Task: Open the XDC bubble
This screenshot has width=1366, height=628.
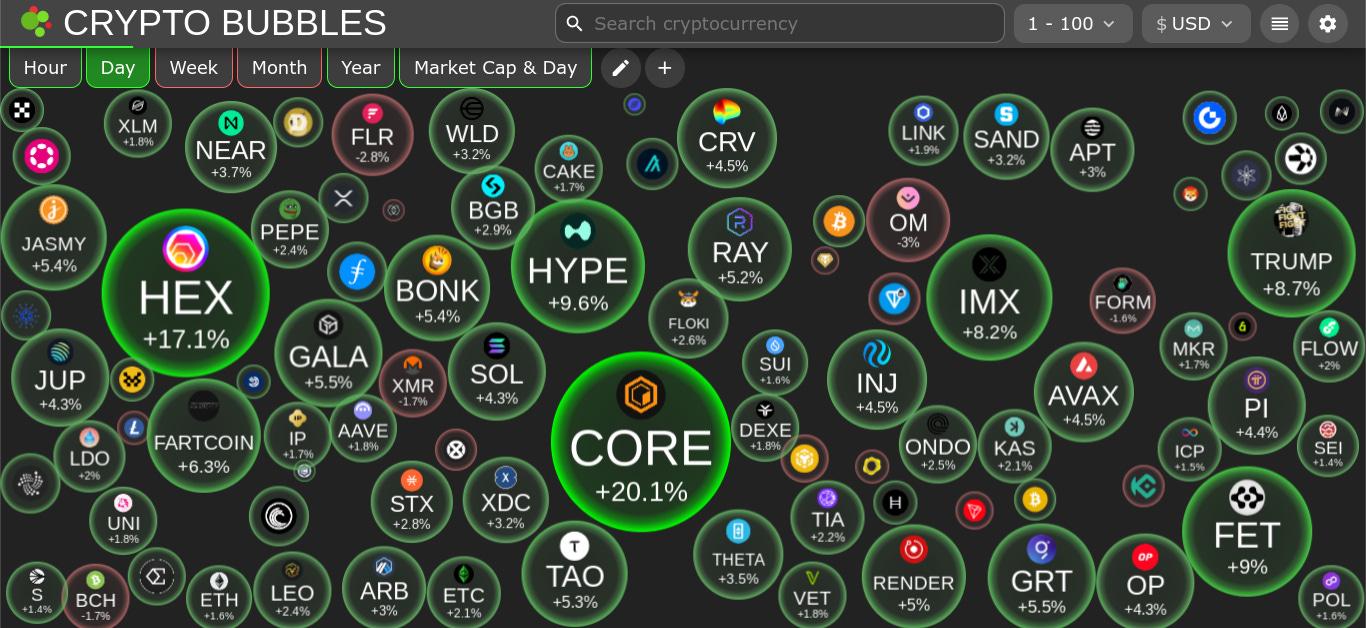Action: pyautogui.click(x=506, y=499)
